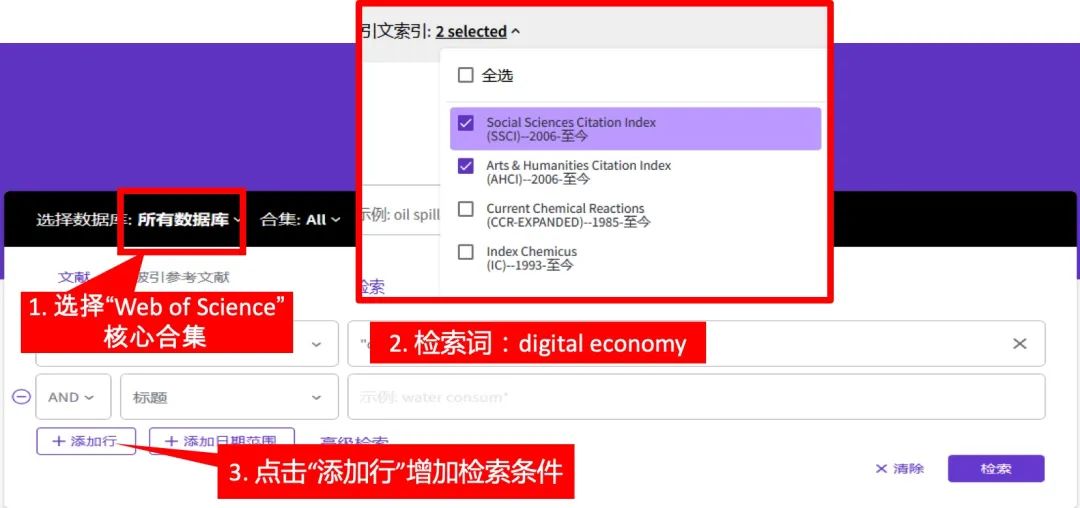The width and height of the screenshot is (1080, 508).
Task: Switch to the 被引参考文献 tab
Action: point(183,277)
